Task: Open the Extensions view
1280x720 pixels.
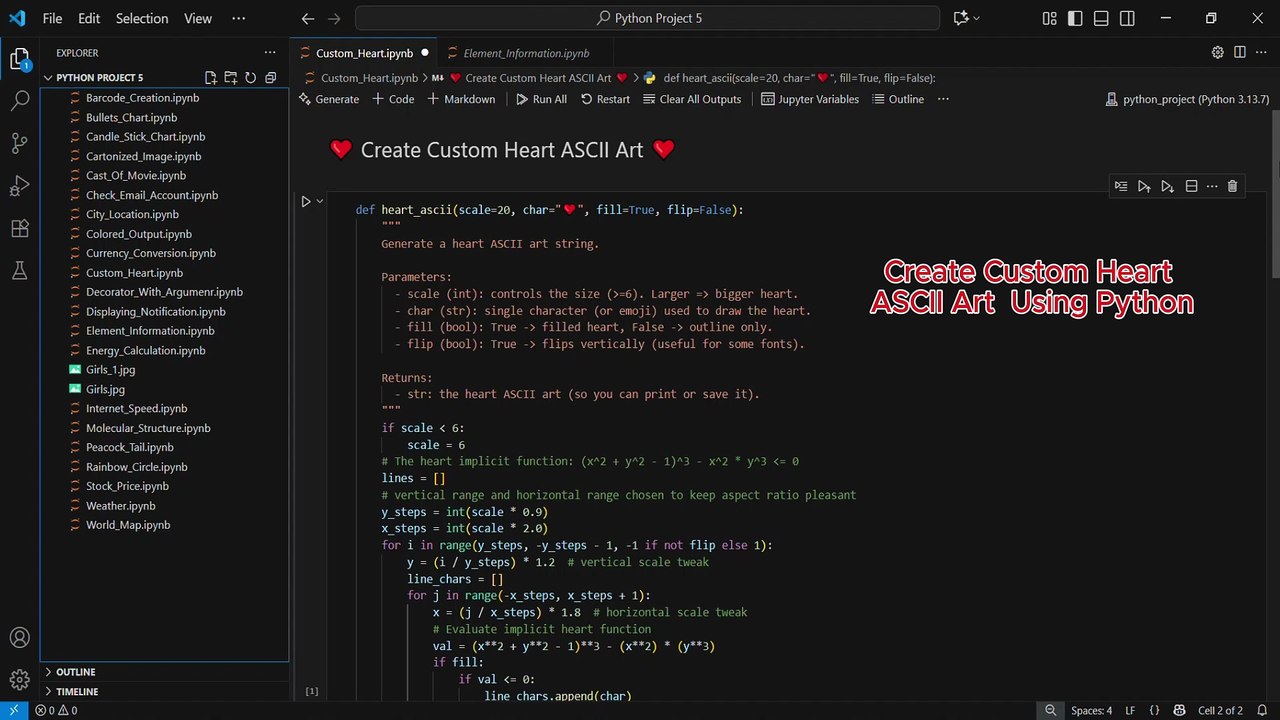Action: (19, 228)
